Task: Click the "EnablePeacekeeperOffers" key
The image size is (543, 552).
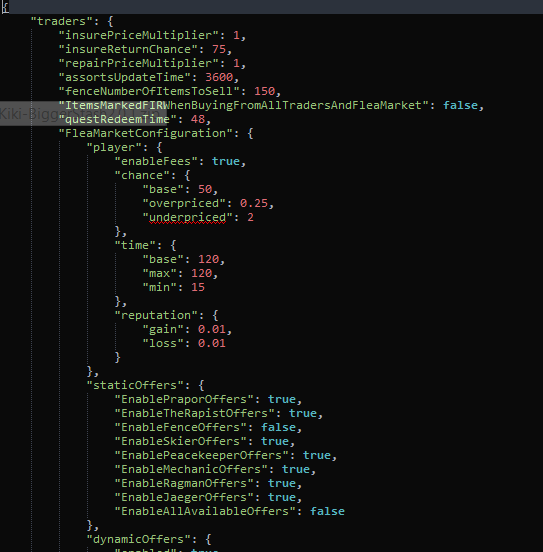Action: [201, 455]
